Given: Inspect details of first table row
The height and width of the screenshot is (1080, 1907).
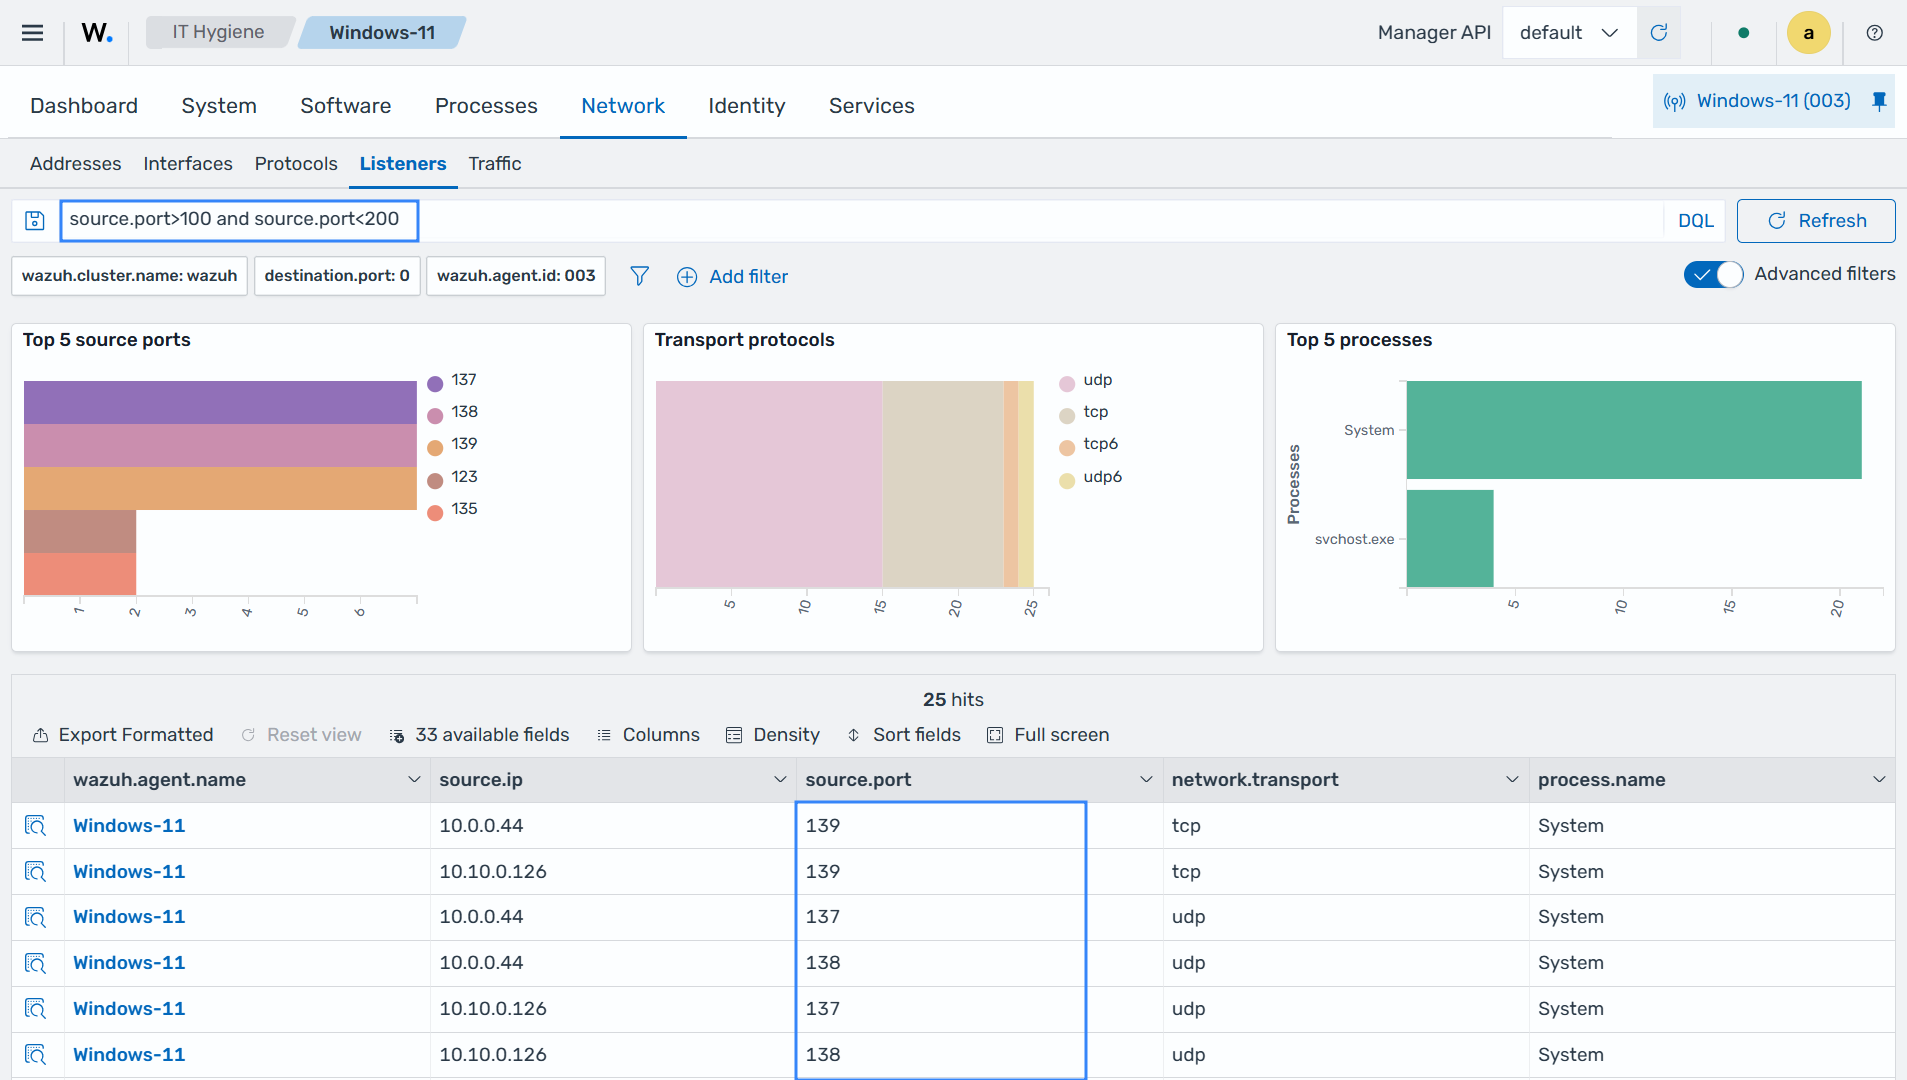Looking at the screenshot, I should 36,825.
